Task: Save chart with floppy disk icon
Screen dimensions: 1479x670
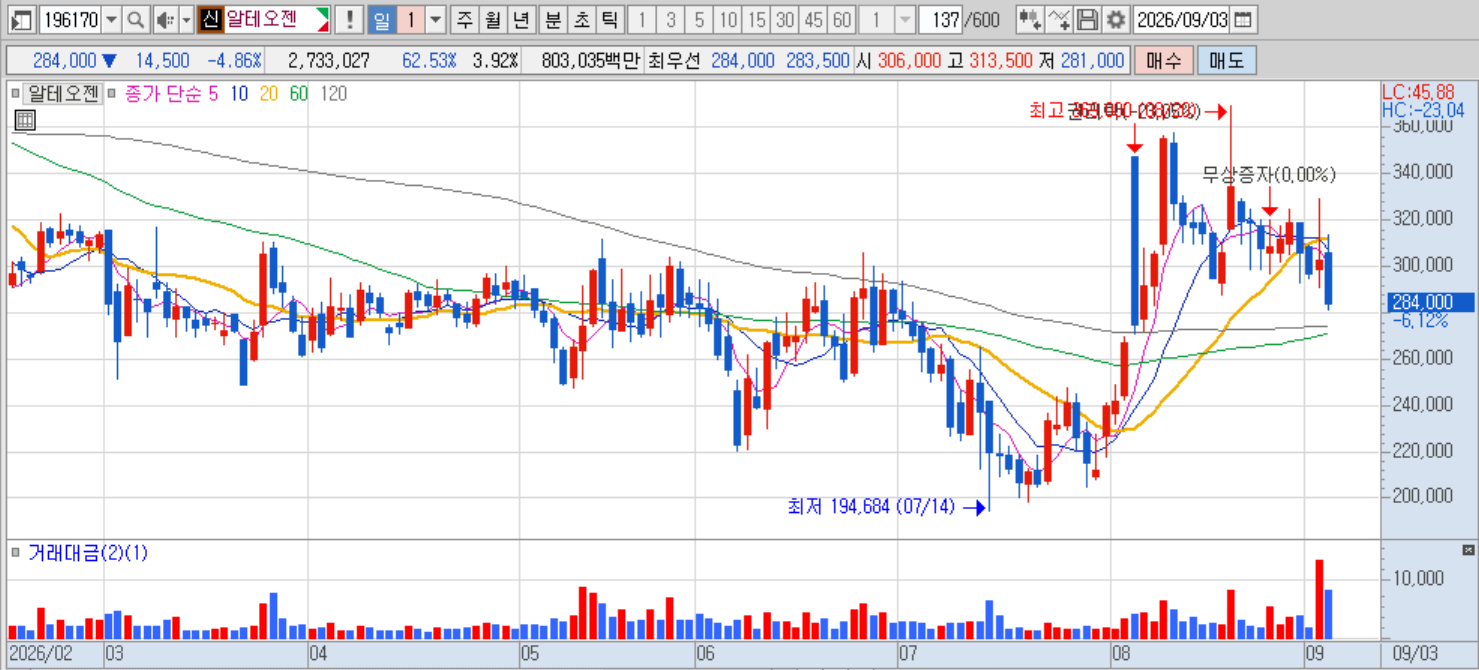Action: (1088, 19)
